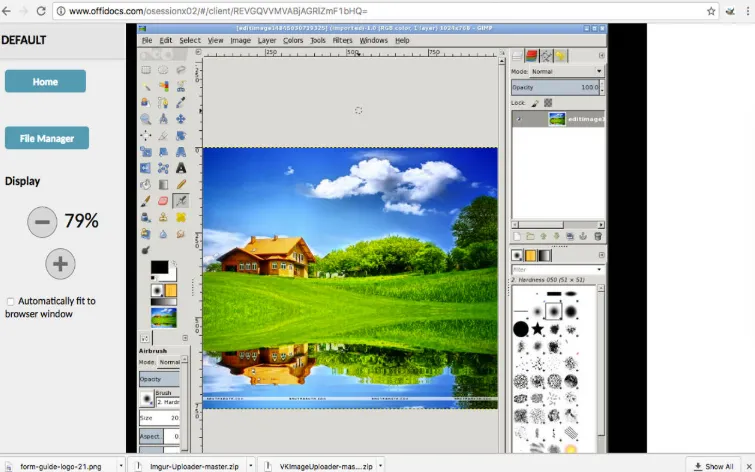Switch to the Channels tab
Screen dimensions: 755x472
click(532, 56)
